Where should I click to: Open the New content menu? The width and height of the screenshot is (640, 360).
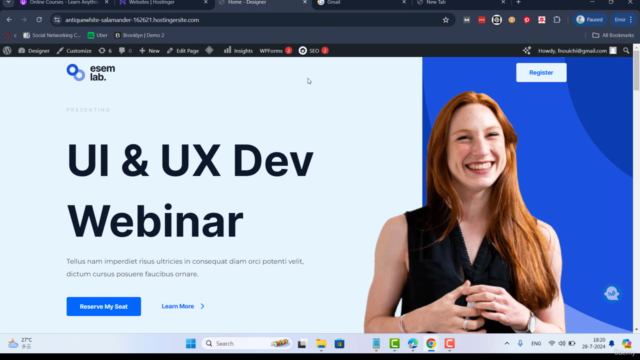(149, 51)
